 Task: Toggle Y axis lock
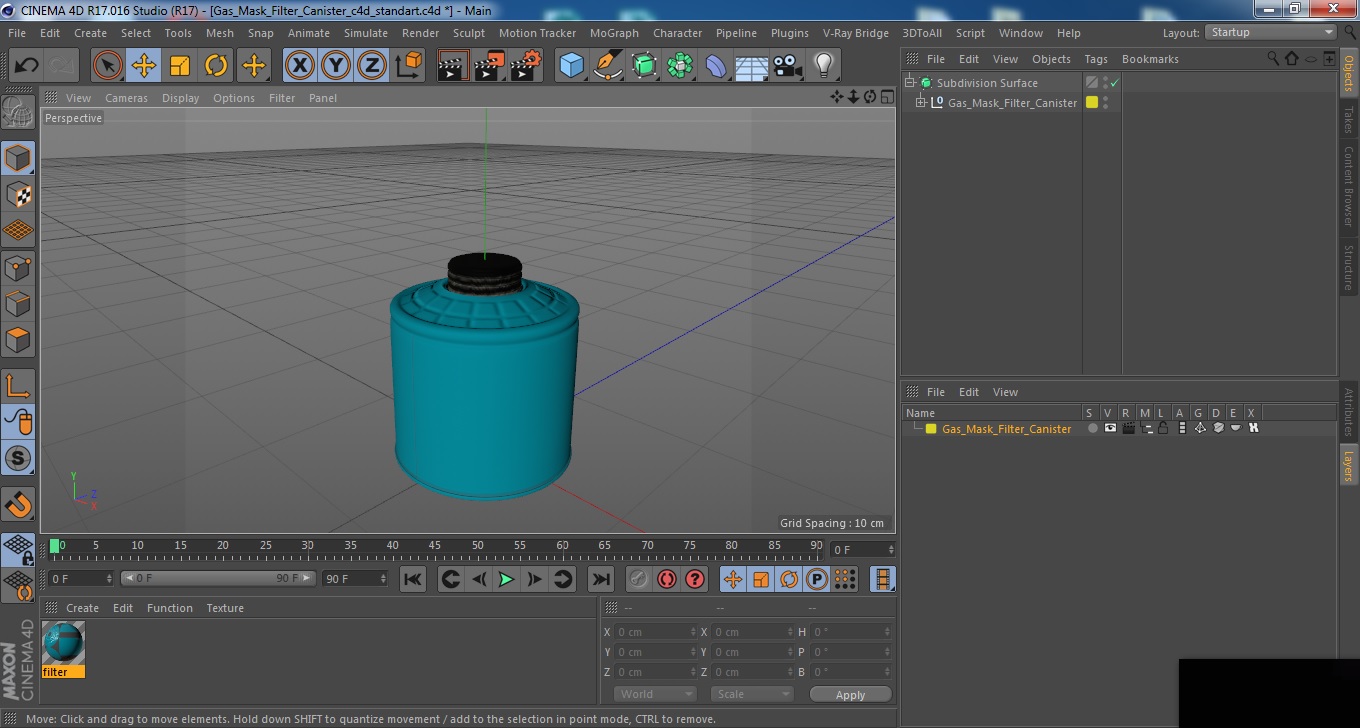(336, 66)
